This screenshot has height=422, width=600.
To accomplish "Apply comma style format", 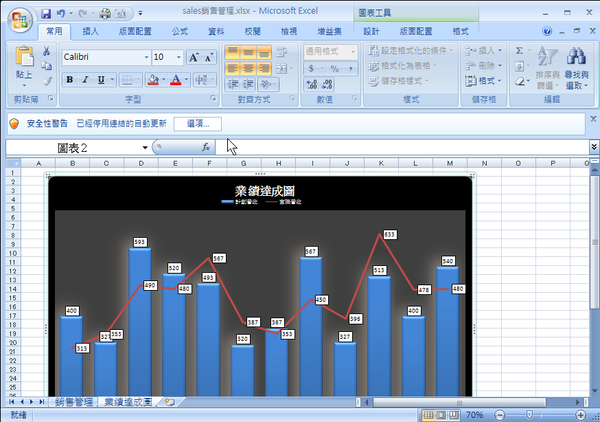I will (x=350, y=68).
